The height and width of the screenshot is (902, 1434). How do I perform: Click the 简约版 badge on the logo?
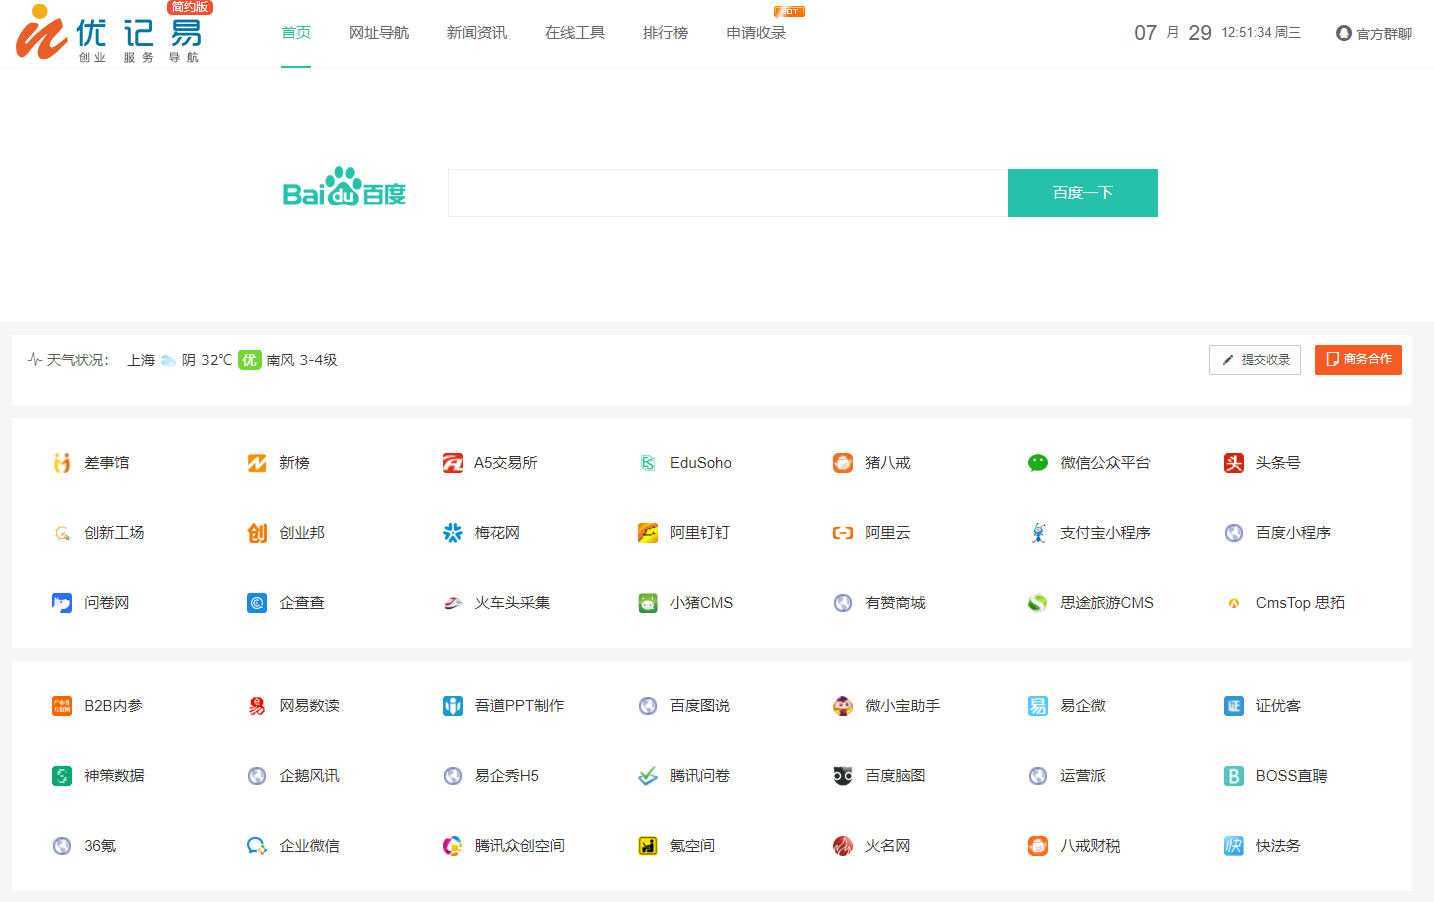pyautogui.click(x=190, y=7)
